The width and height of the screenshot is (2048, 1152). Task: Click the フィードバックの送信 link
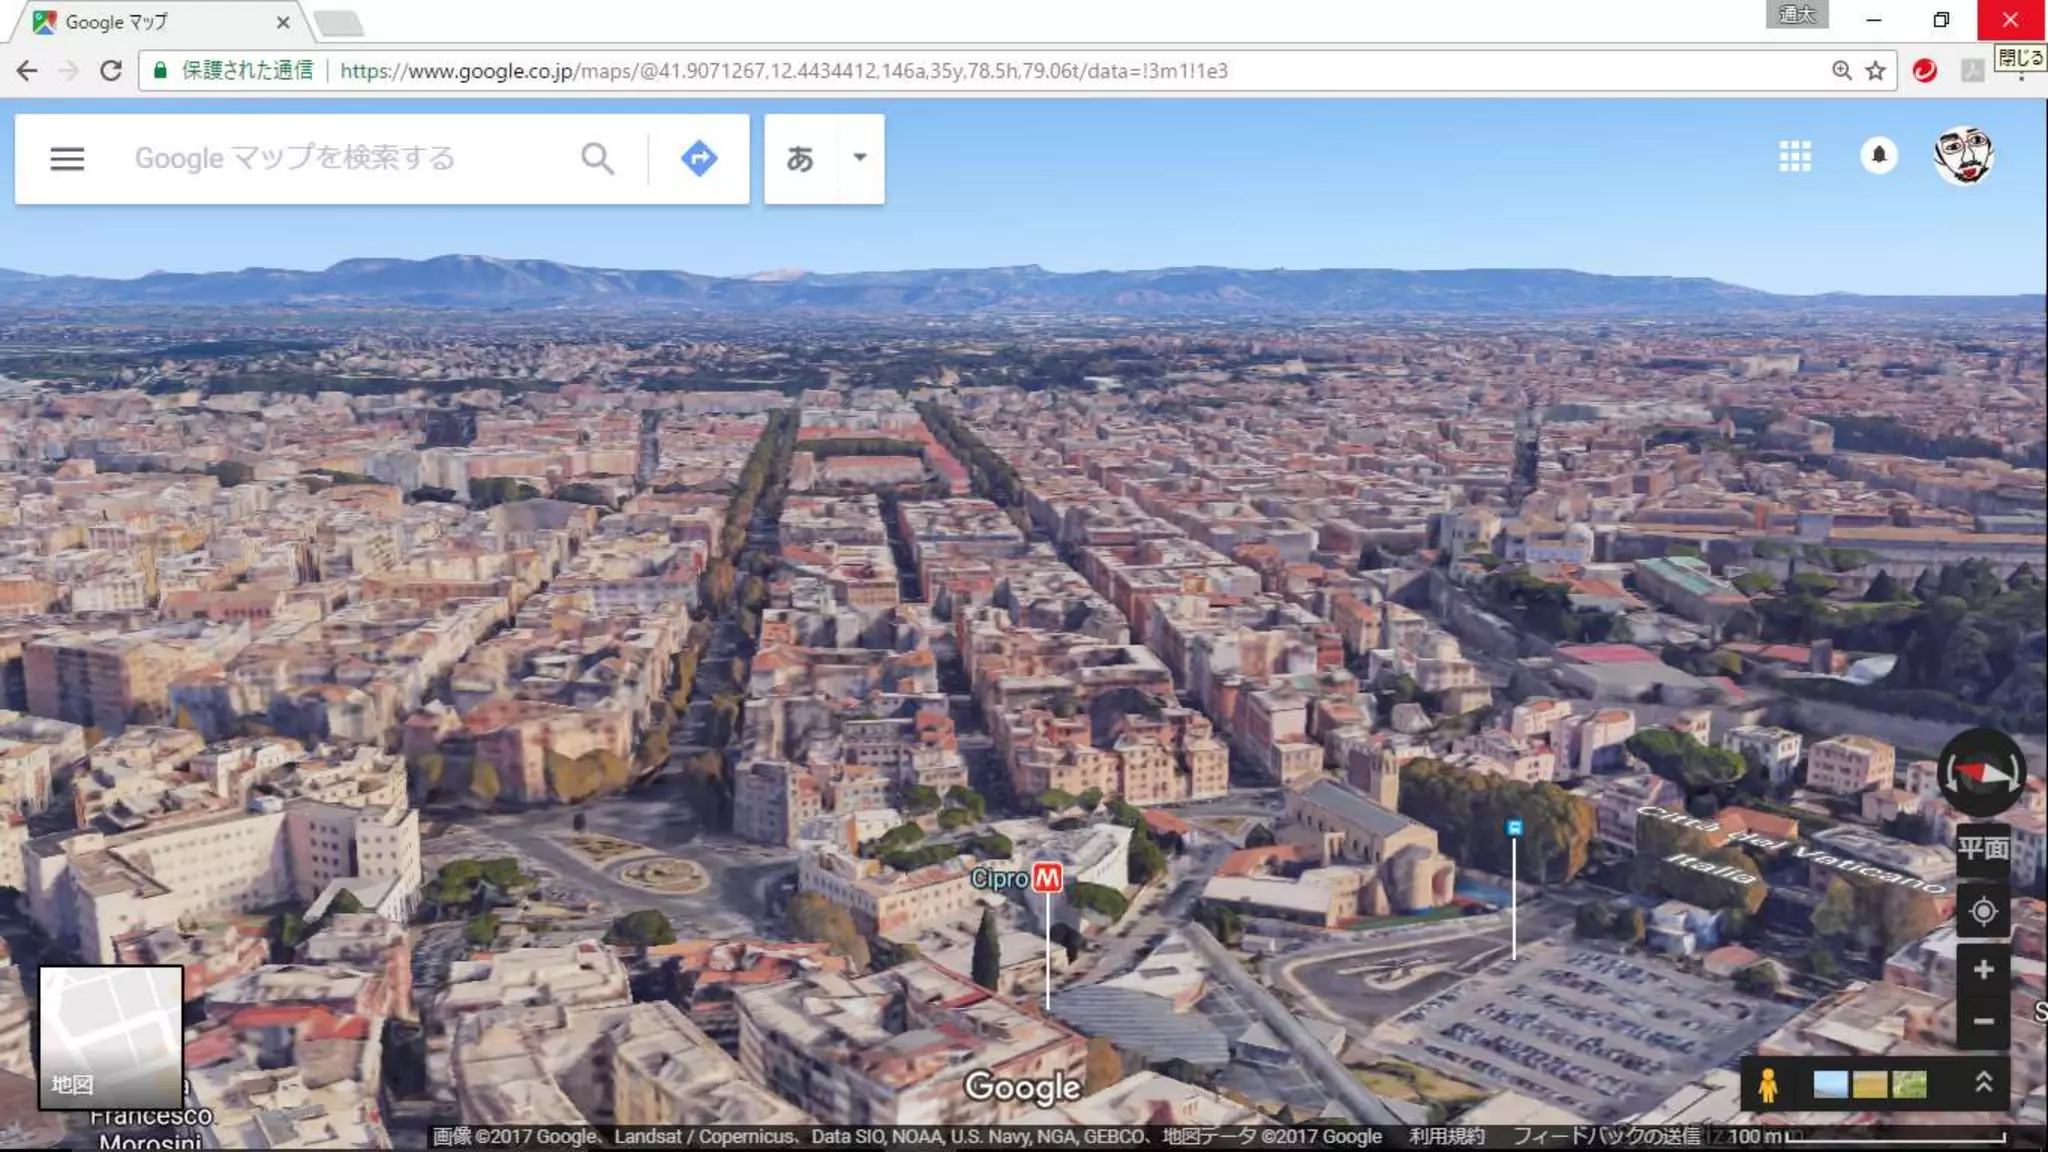(x=1604, y=1137)
